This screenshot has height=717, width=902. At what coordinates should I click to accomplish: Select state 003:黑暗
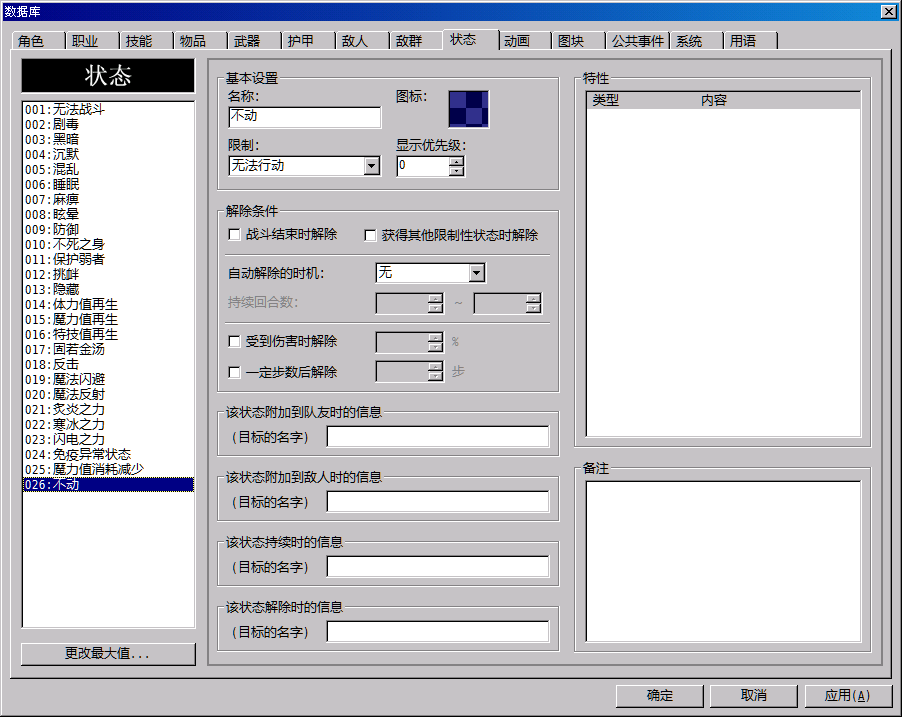point(108,139)
